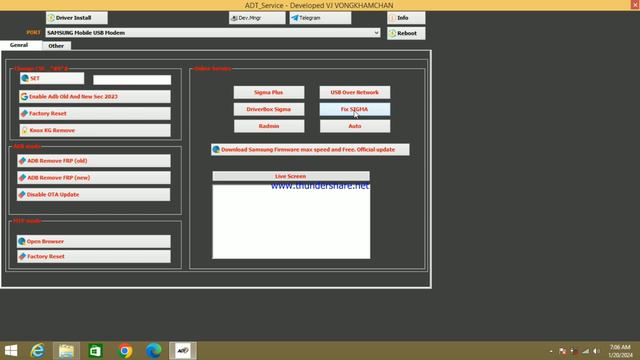Click the Live Screen button
The height and width of the screenshot is (360, 640).
[291, 176]
